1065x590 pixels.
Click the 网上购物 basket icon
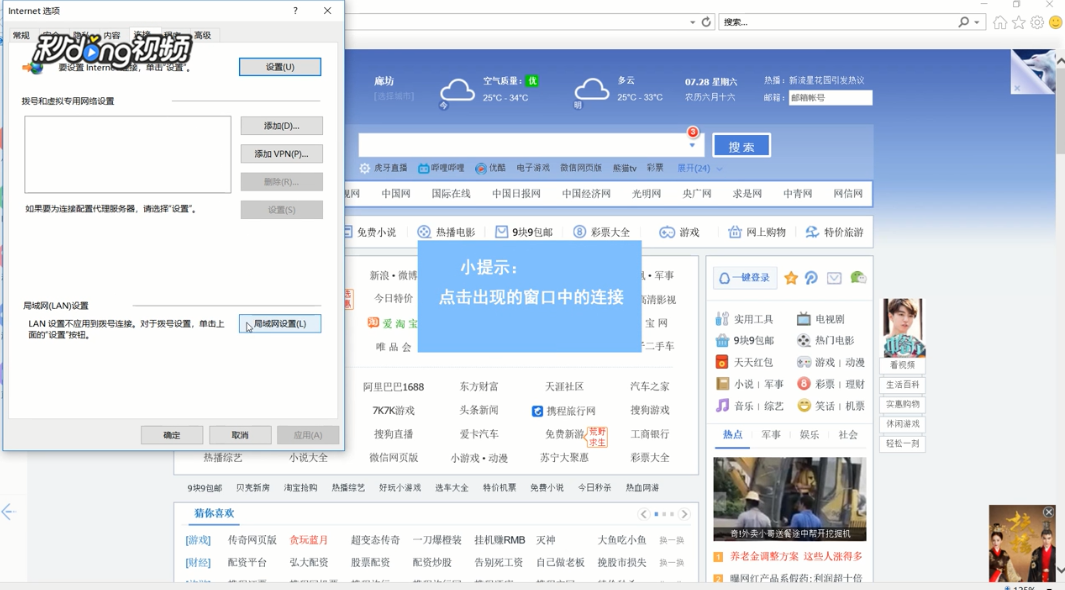click(x=734, y=232)
